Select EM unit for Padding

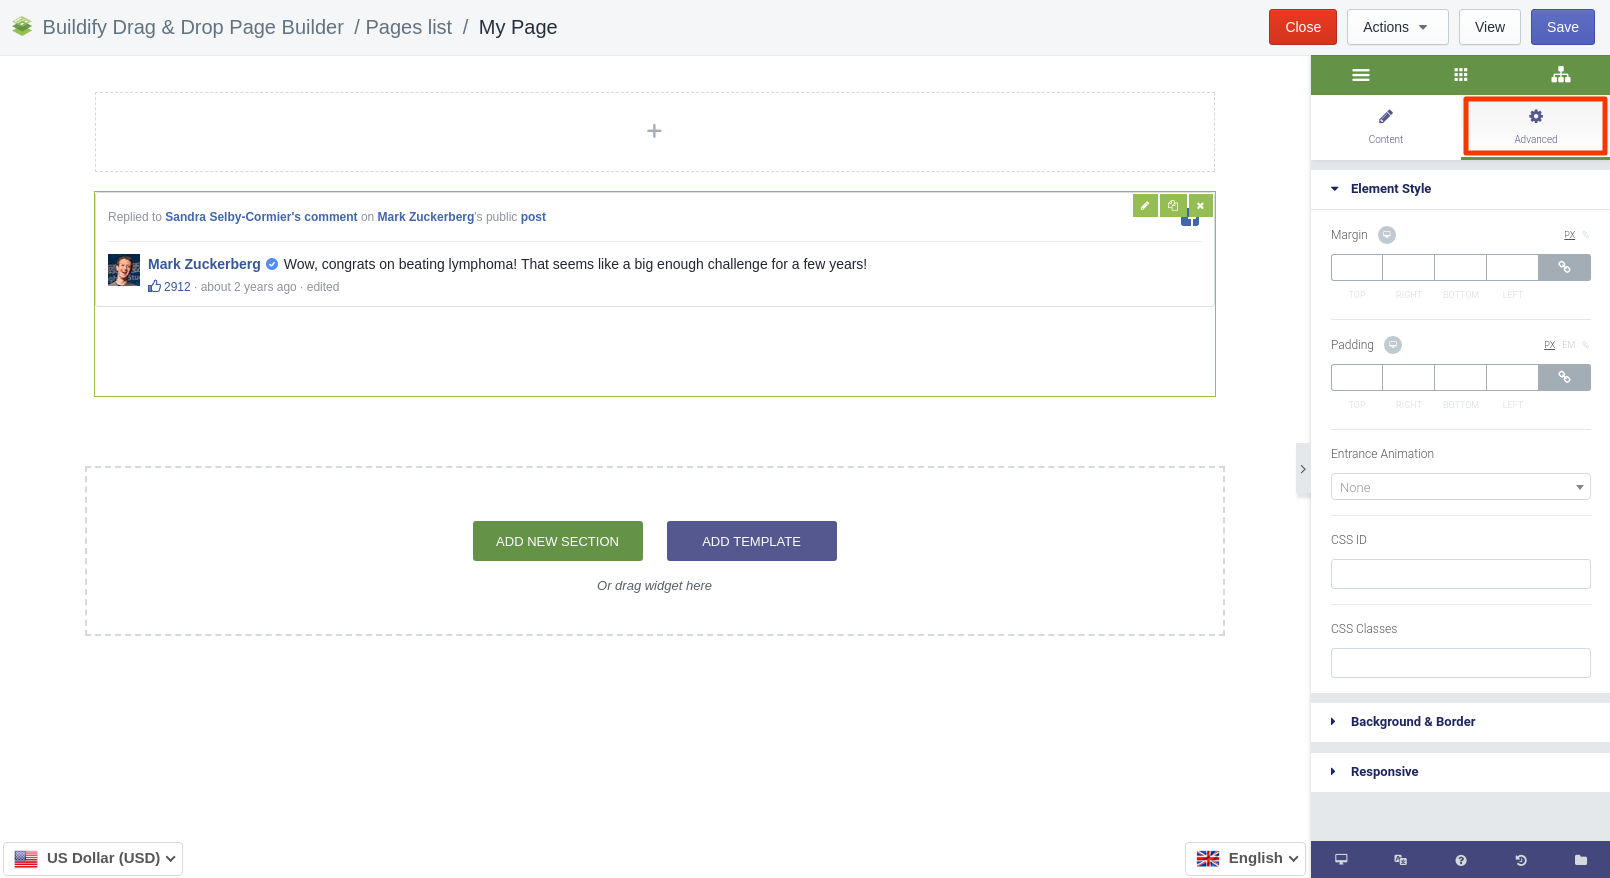1568,345
